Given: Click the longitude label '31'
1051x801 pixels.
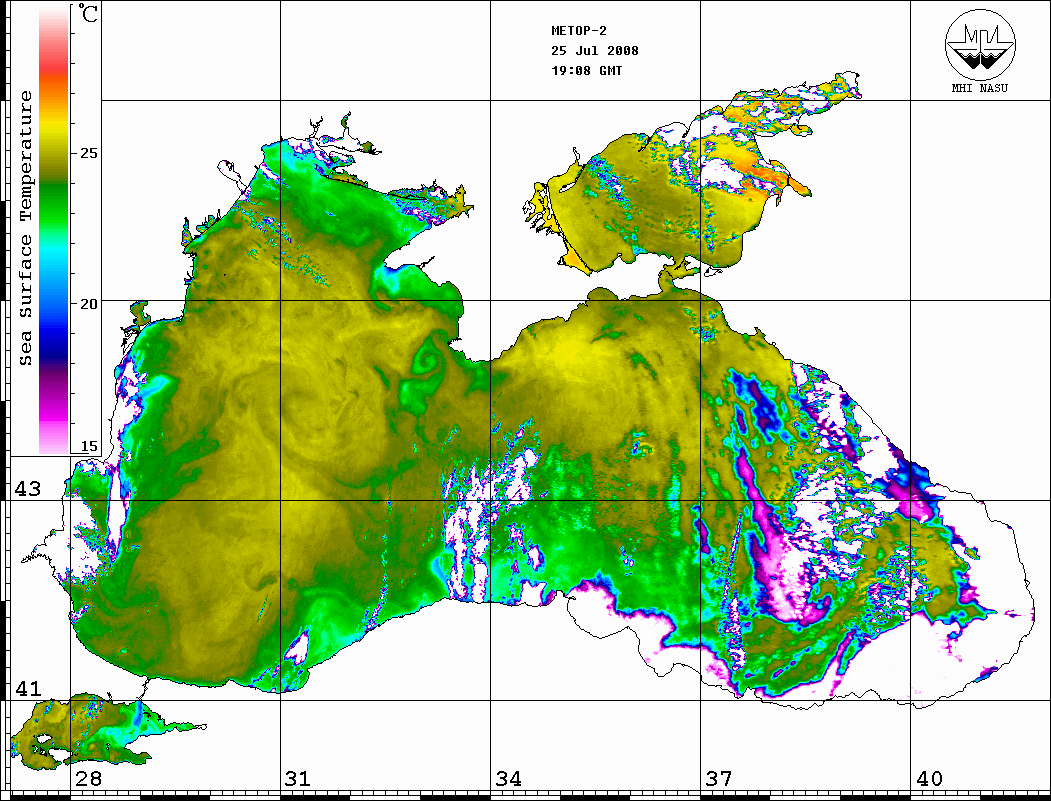Looking at the screenshot, I should coord(298,779).
